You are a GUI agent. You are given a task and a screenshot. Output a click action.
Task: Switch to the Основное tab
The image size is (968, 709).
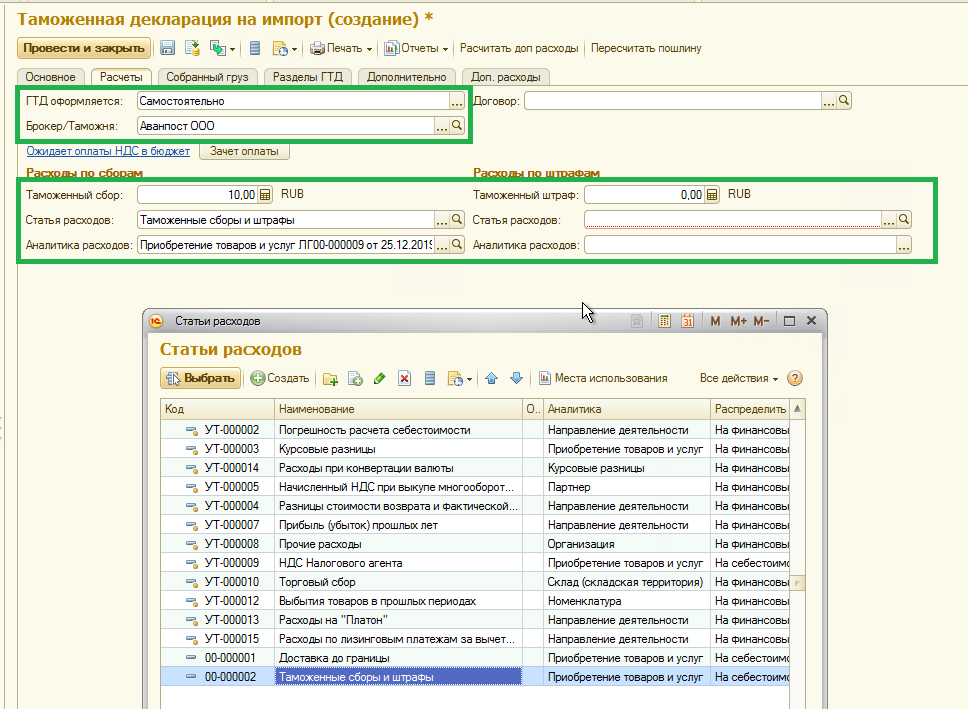pos(51,77)
